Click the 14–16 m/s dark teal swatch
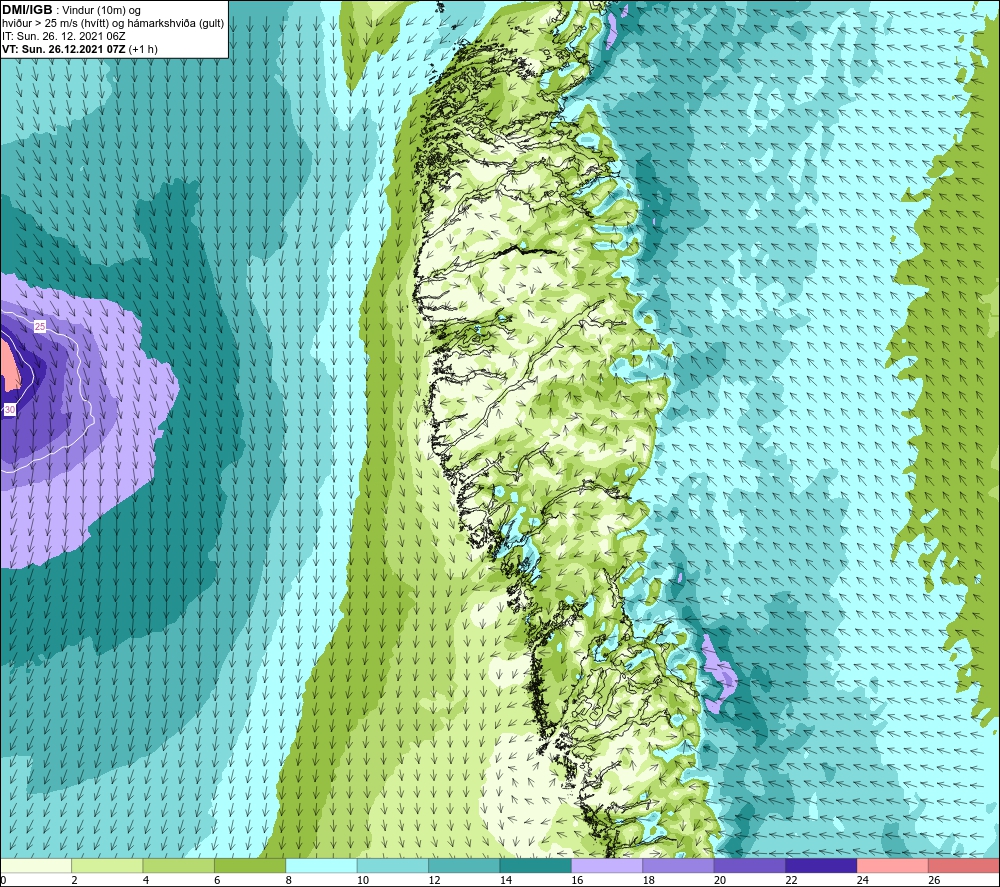The width and height of the screenshot is (1000, 887). (536, 865)
